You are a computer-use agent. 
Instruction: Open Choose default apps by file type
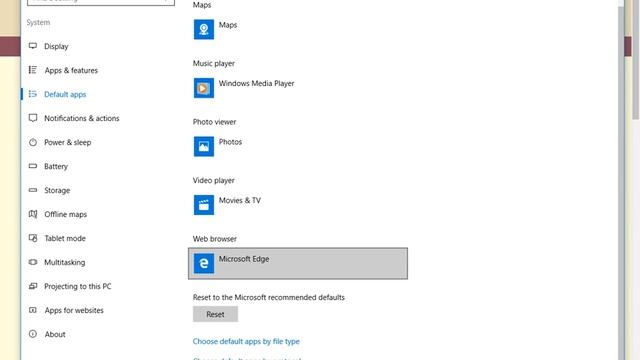click(x=246, y=341)
